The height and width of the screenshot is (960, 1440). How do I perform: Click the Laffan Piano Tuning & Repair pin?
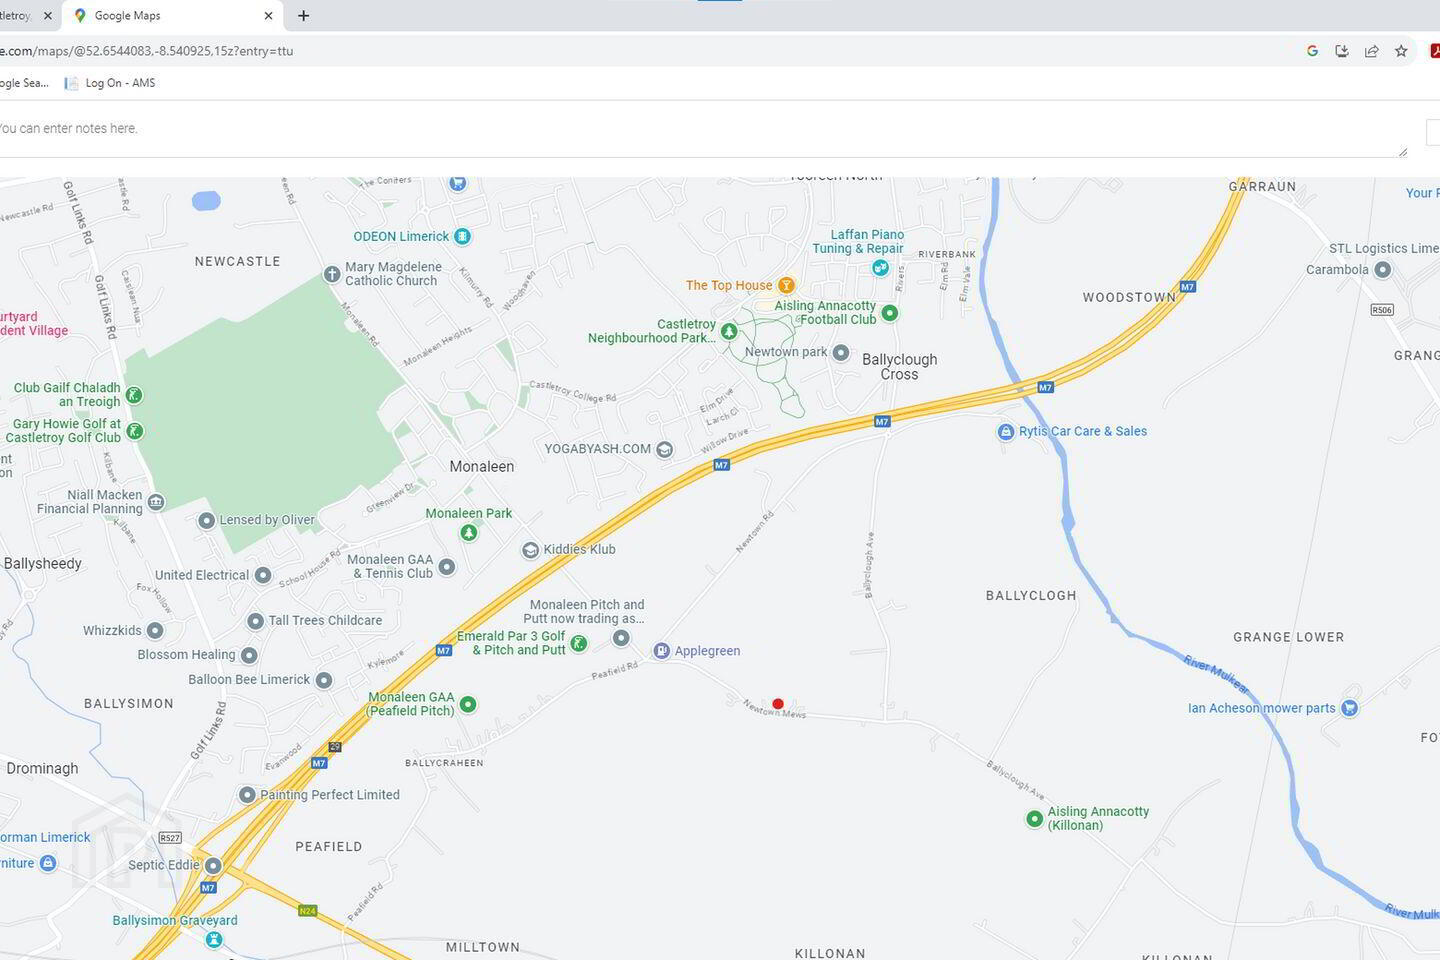[x=880, y=267]
